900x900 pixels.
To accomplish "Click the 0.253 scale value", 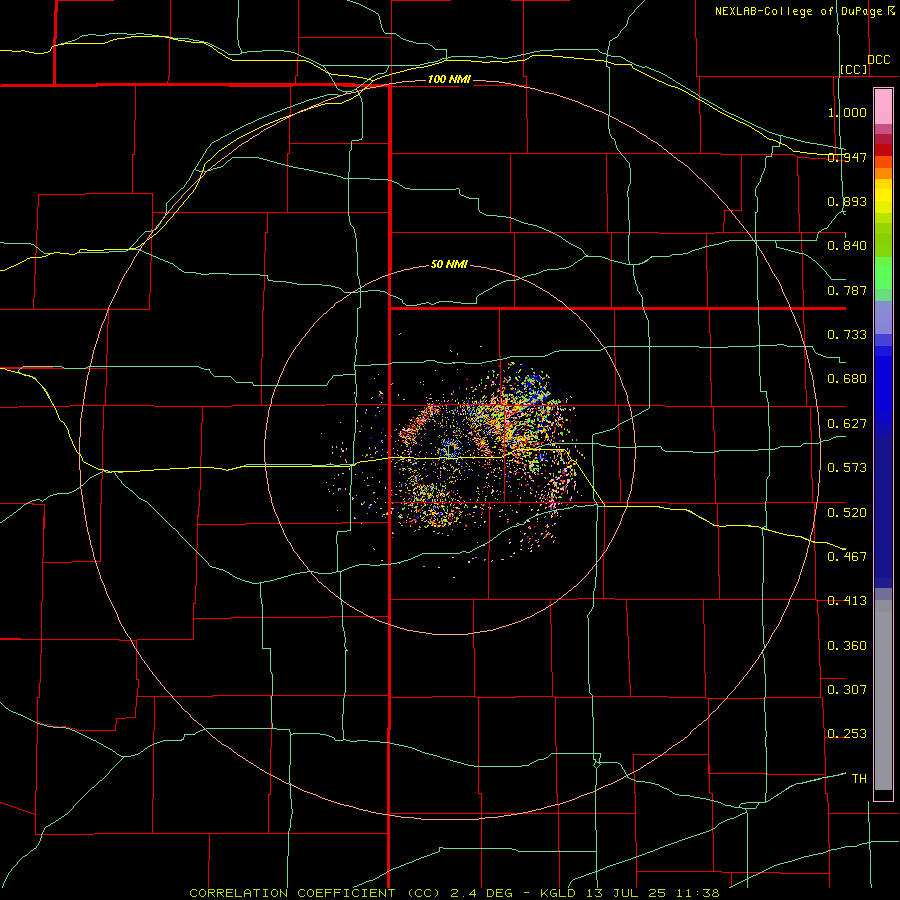I will click(847, 734).
